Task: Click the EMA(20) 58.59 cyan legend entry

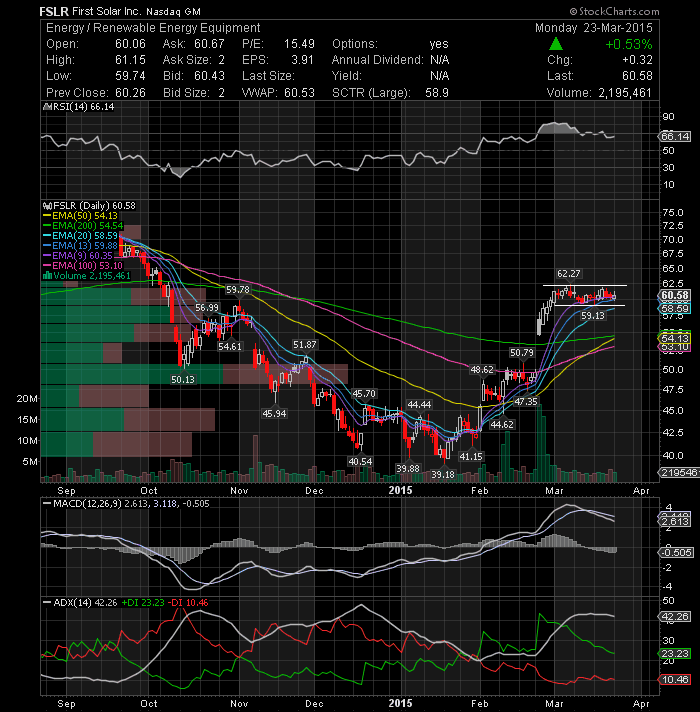Action: point(80,236)
